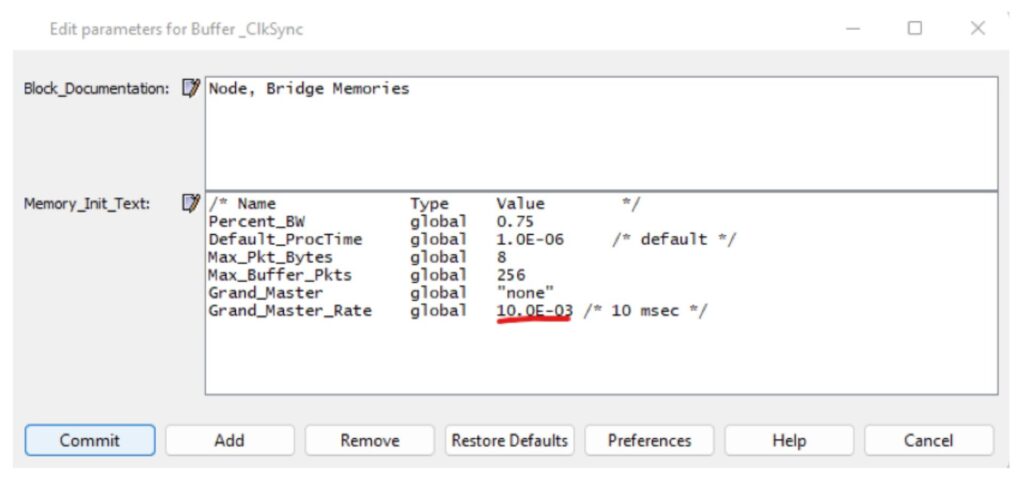The height and width of the screenshot is (488, 1024).
Task: Click the Add button
Action: [x=229, y=440]
